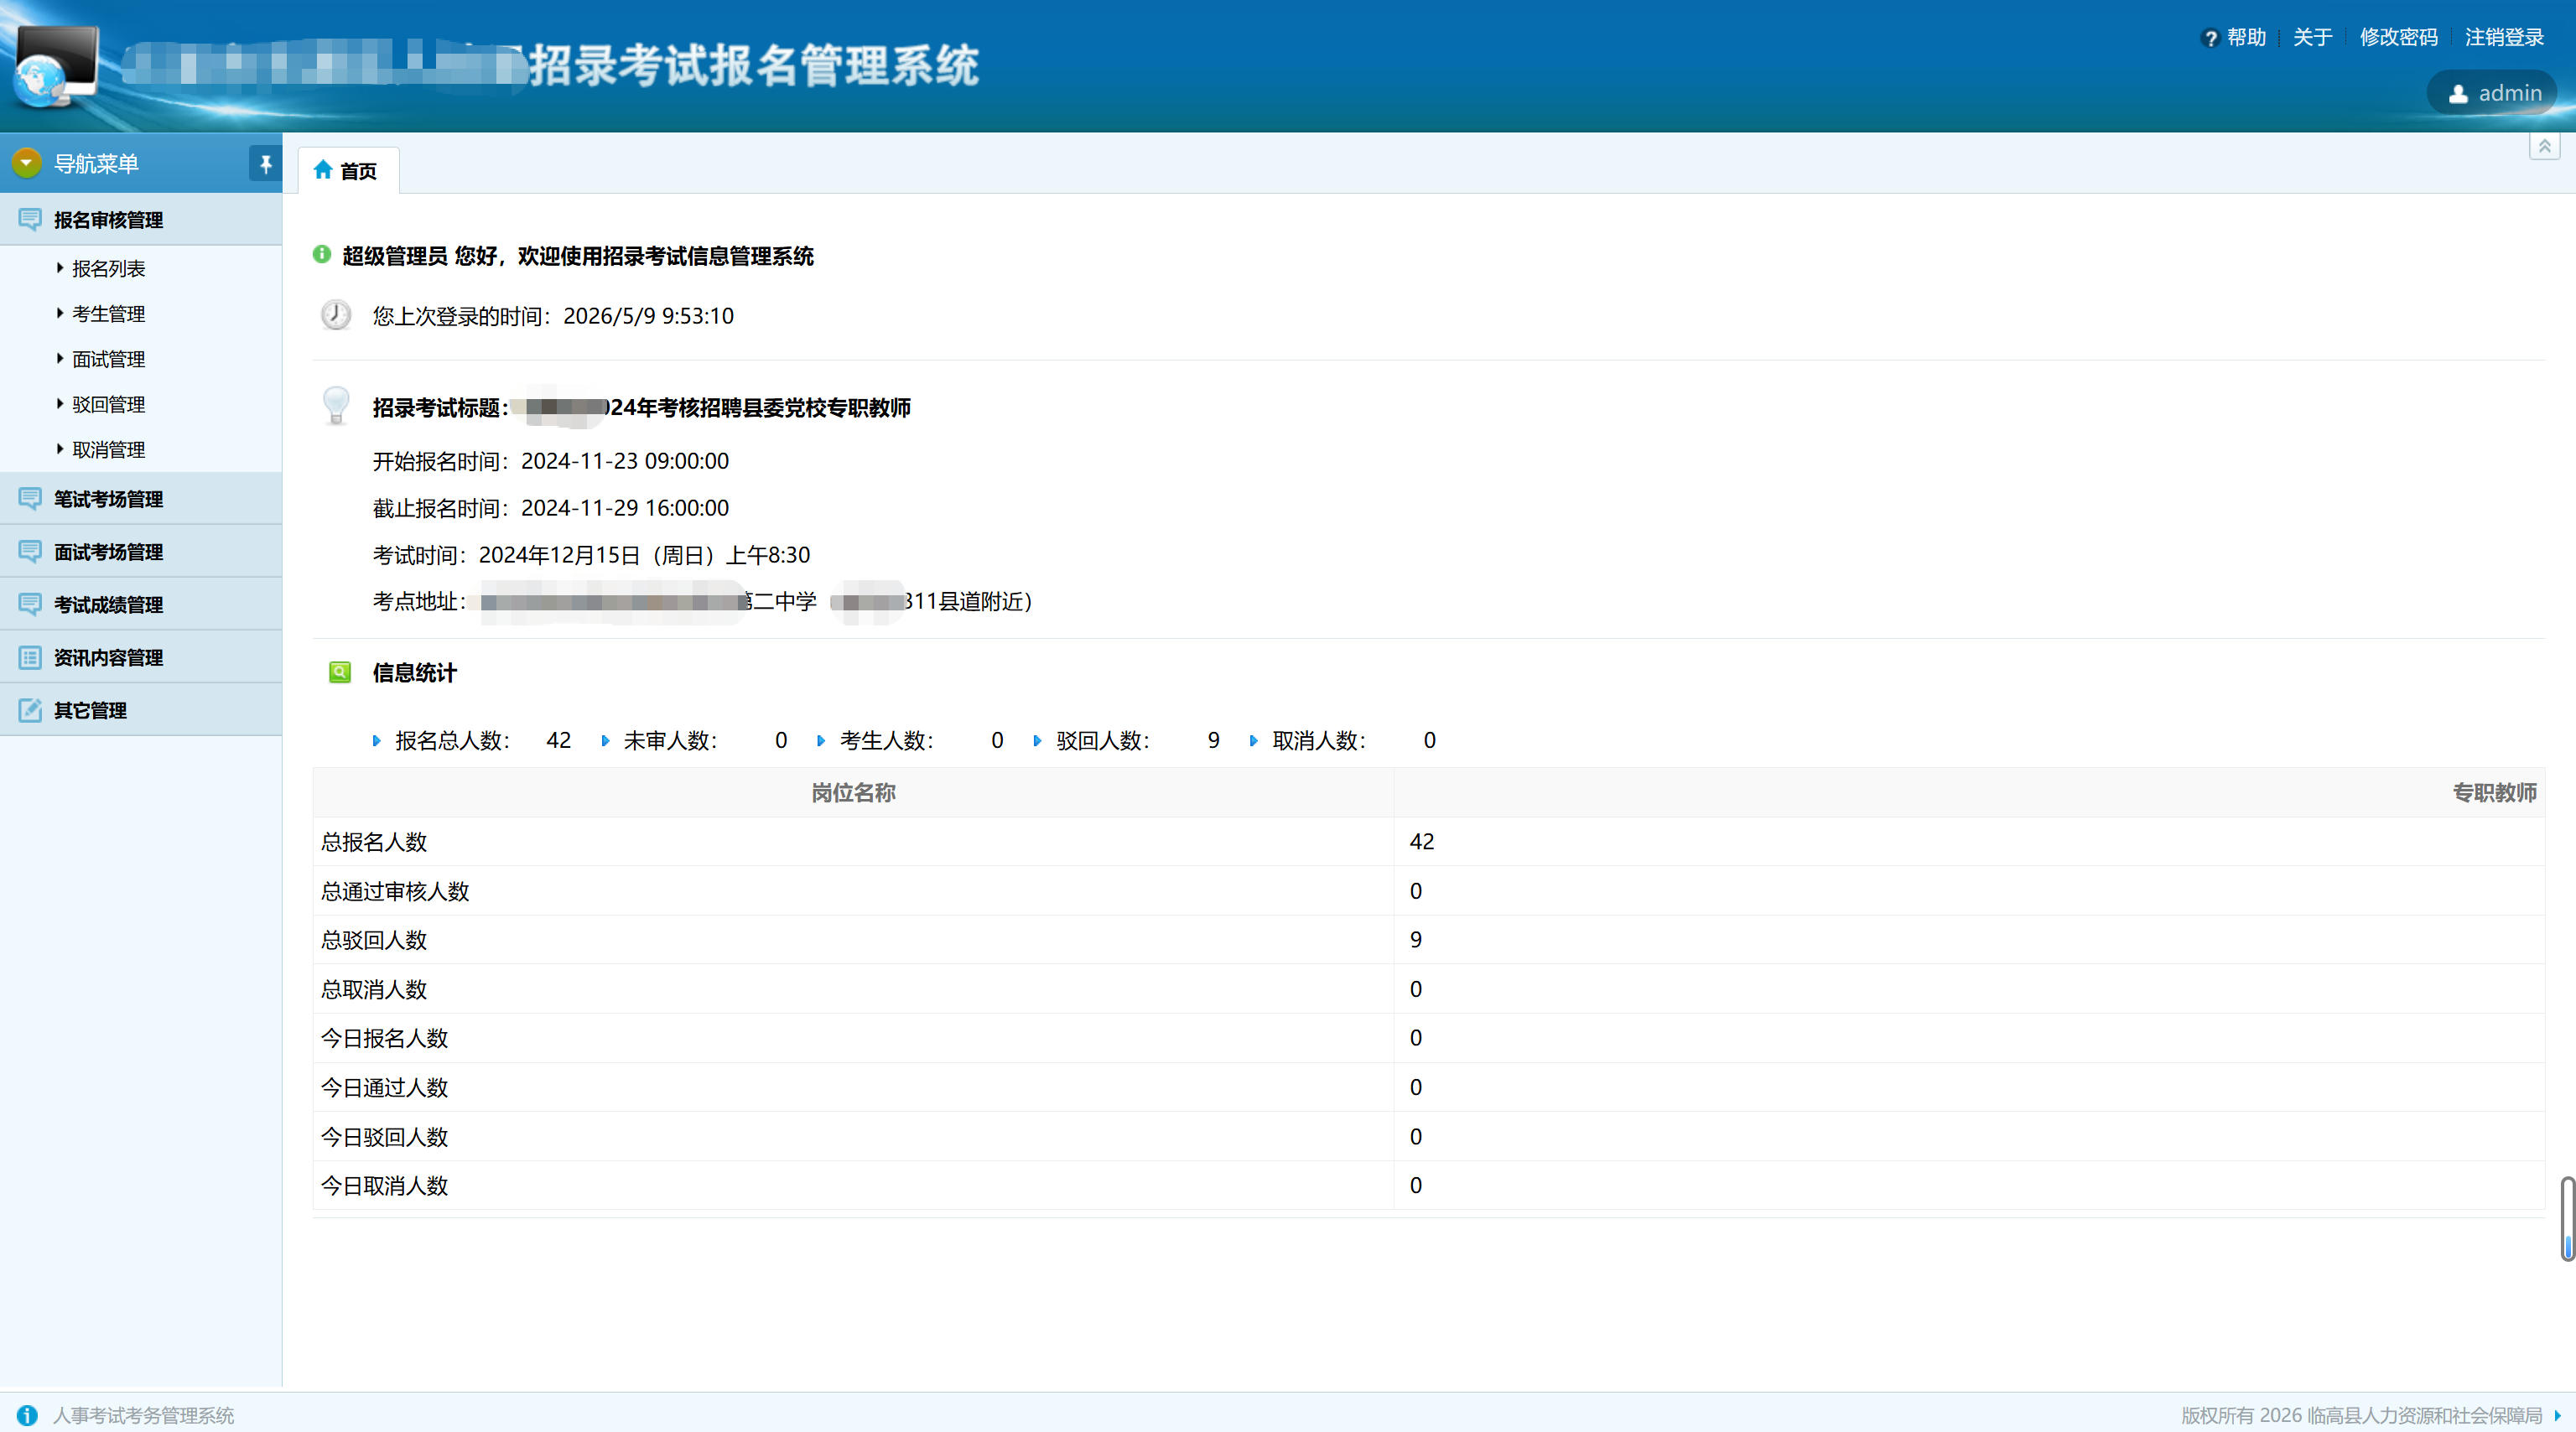Click 修改密码 to change password
Viewport: 2576px width, 1432px height.
[2398, 38]
